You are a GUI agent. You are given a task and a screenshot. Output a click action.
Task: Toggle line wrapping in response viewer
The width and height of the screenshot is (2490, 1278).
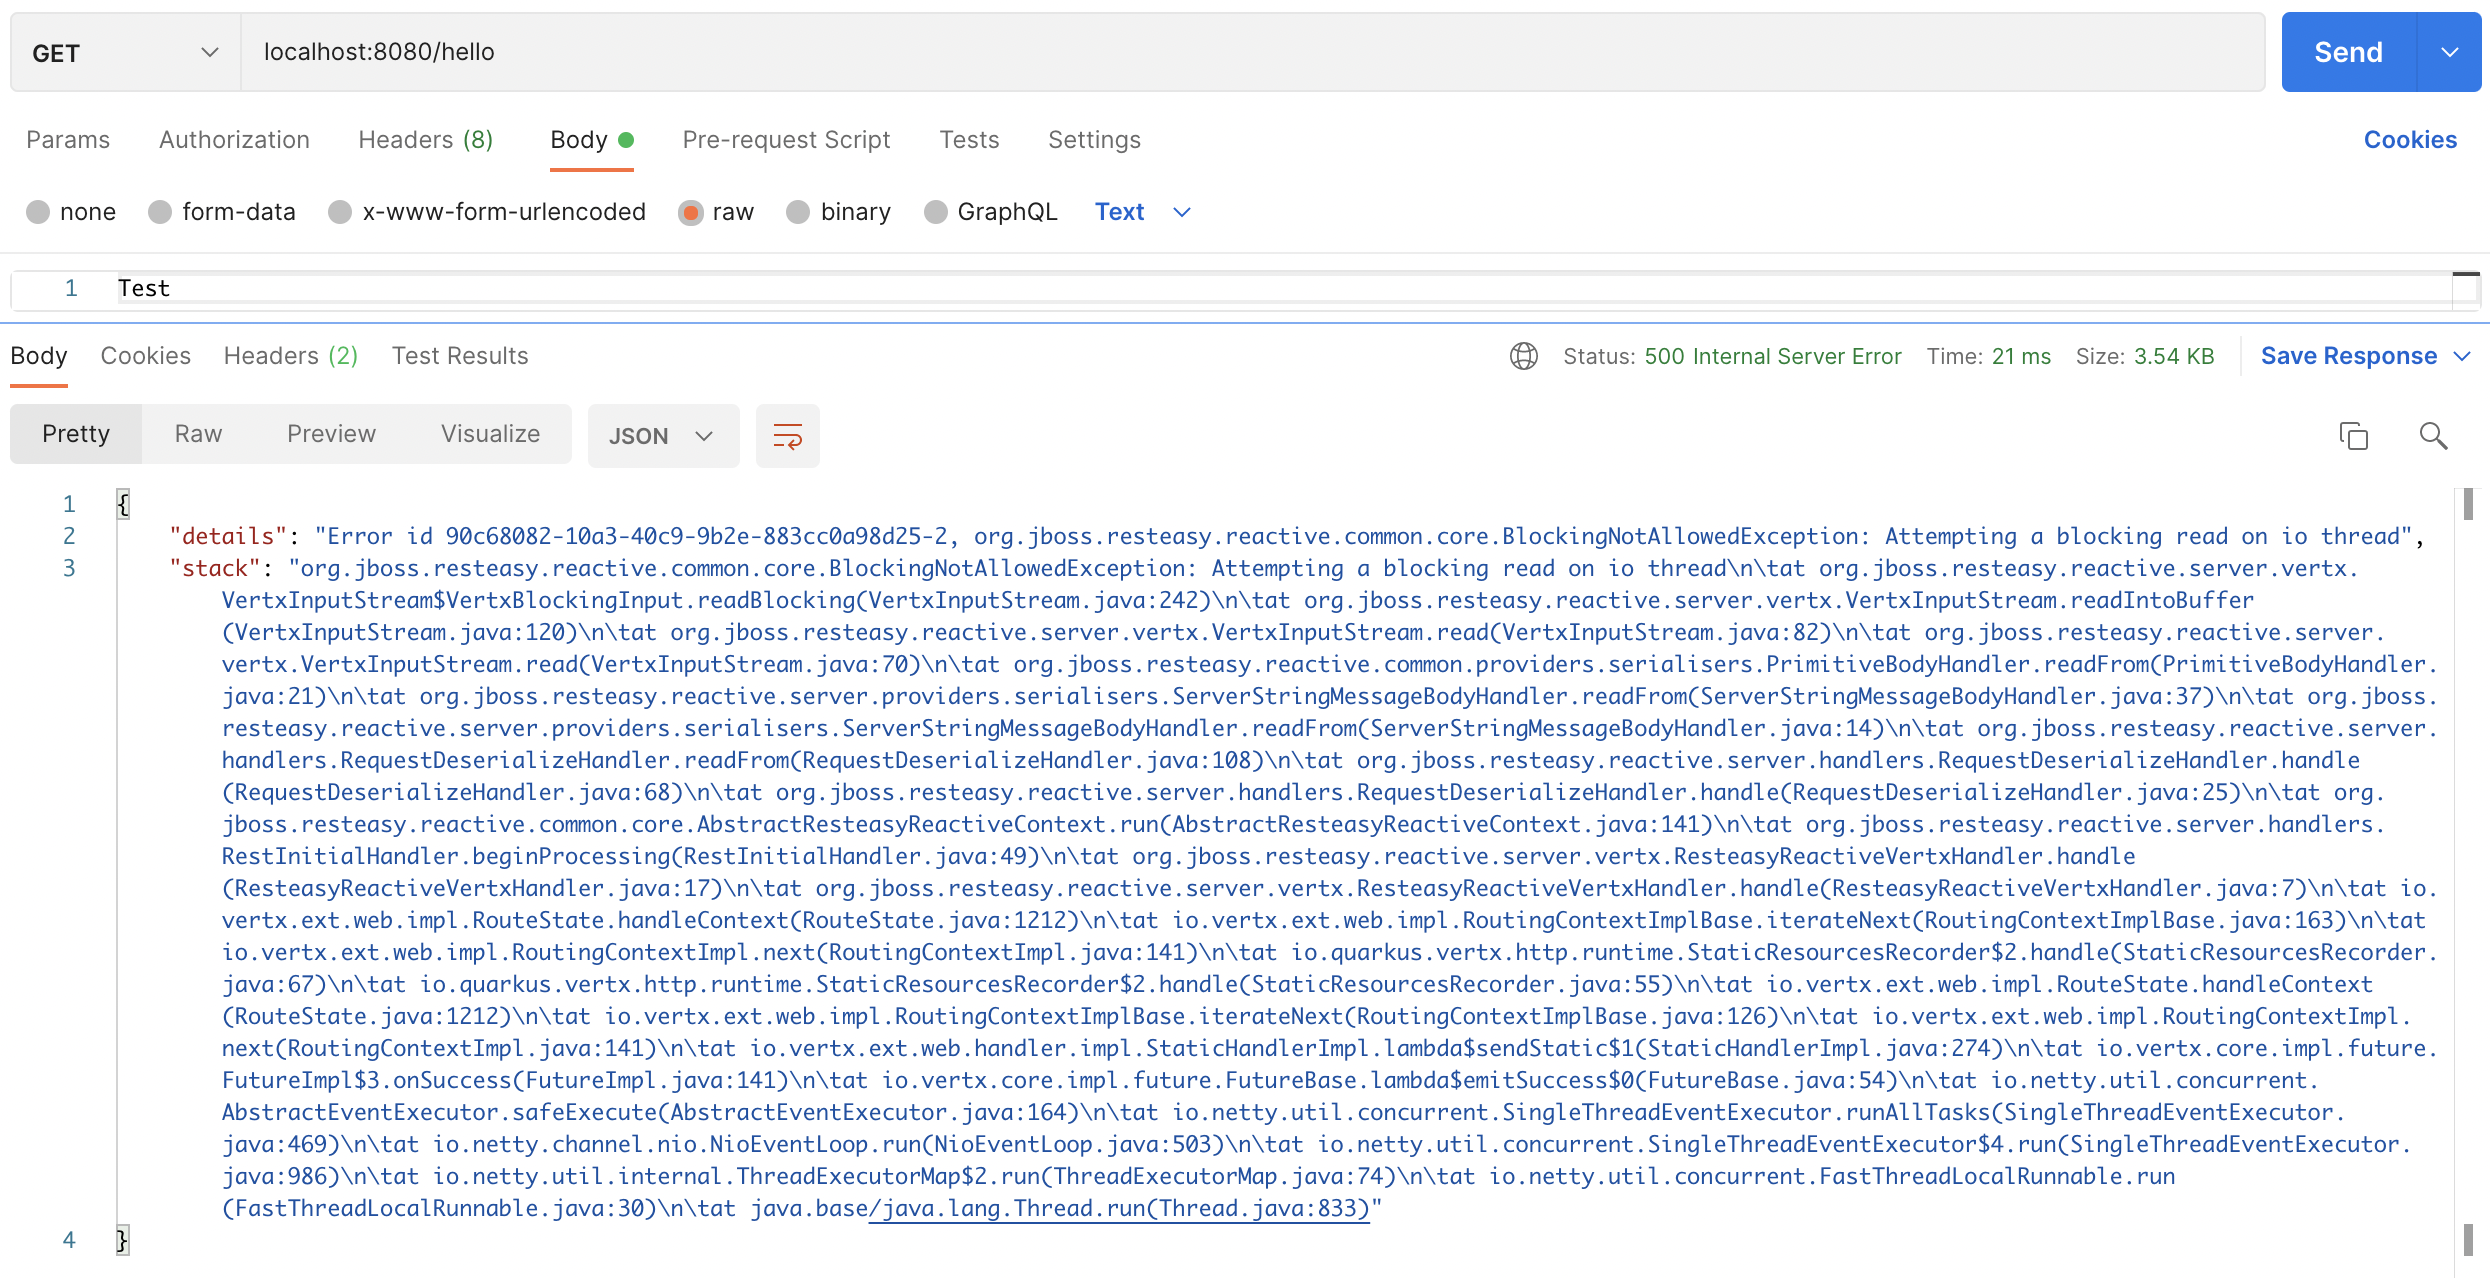(787, 436)
